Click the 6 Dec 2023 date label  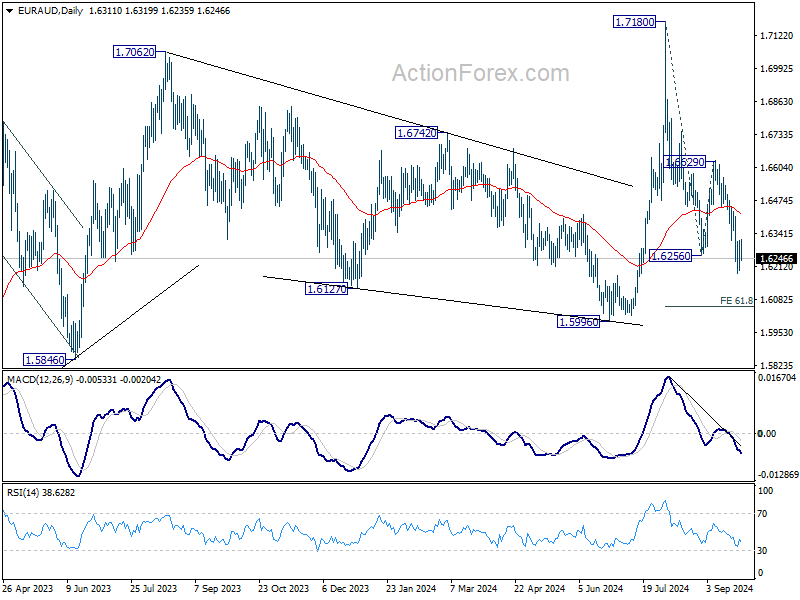pyautogui.click(x=345, y=588)
